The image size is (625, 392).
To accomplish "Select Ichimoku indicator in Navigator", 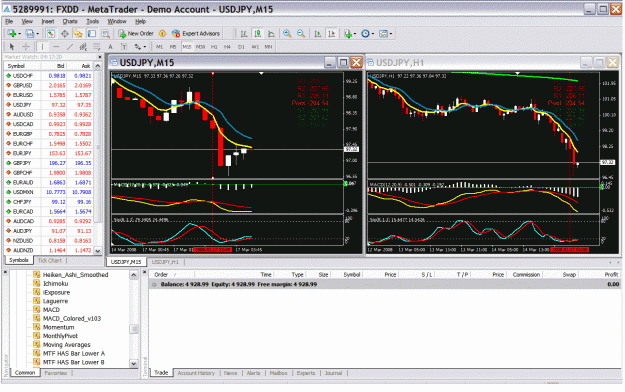I will point(55,284).
